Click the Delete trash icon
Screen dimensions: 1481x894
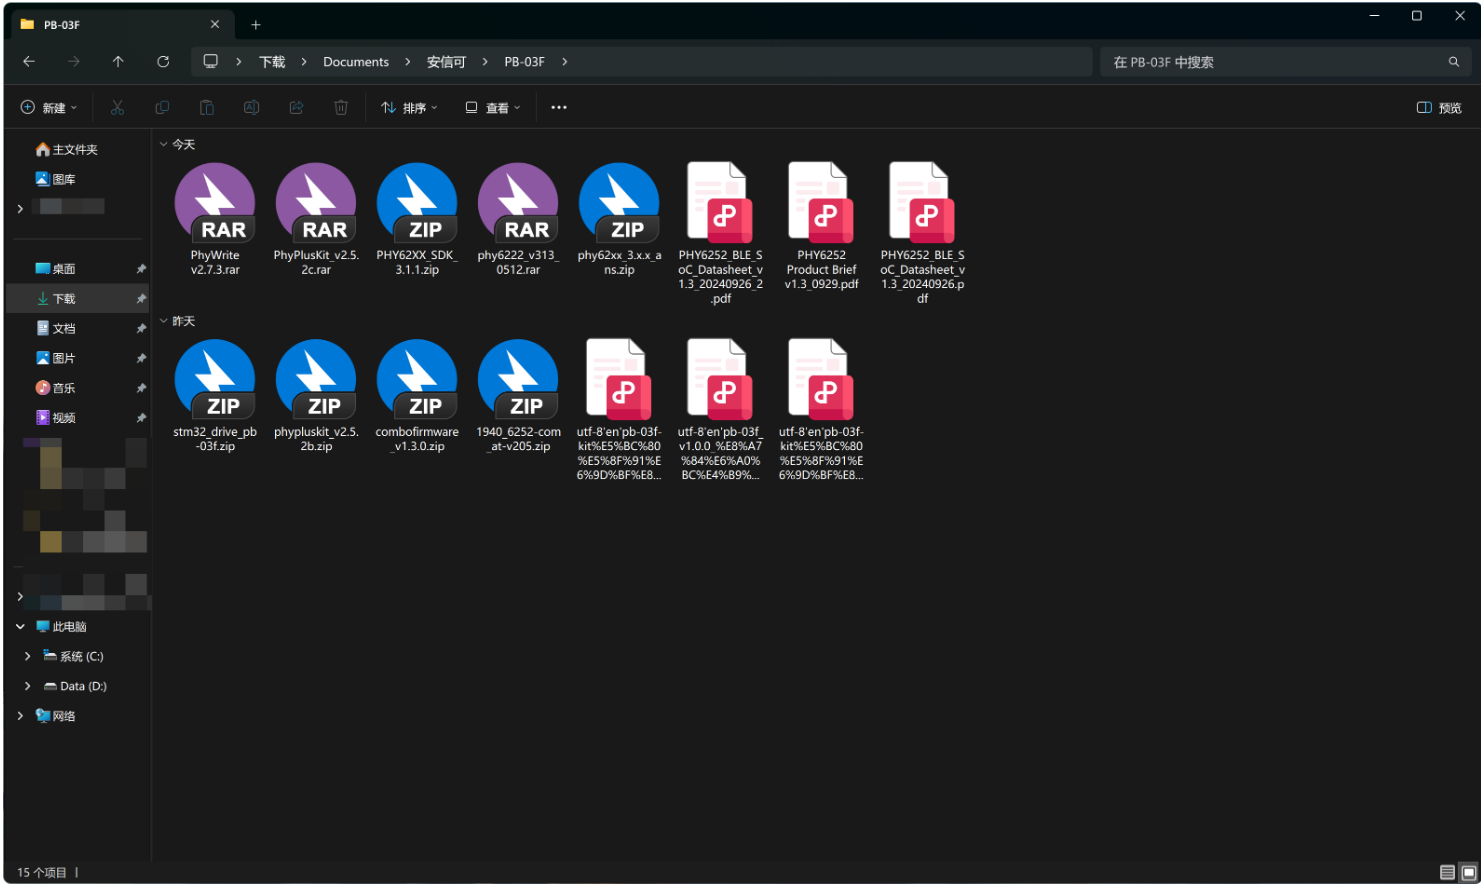[x=341, y=107]
